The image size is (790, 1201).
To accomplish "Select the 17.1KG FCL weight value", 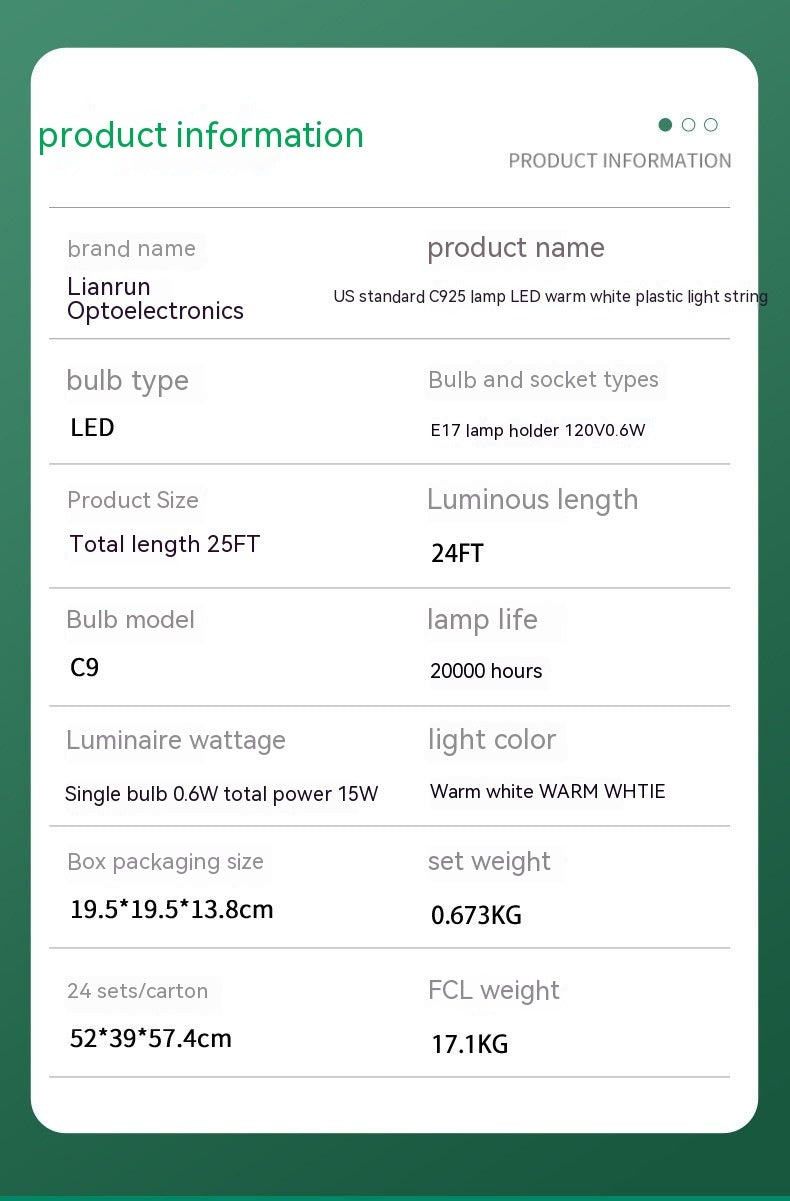I will pyautogui.click(x=470, y=1045).
